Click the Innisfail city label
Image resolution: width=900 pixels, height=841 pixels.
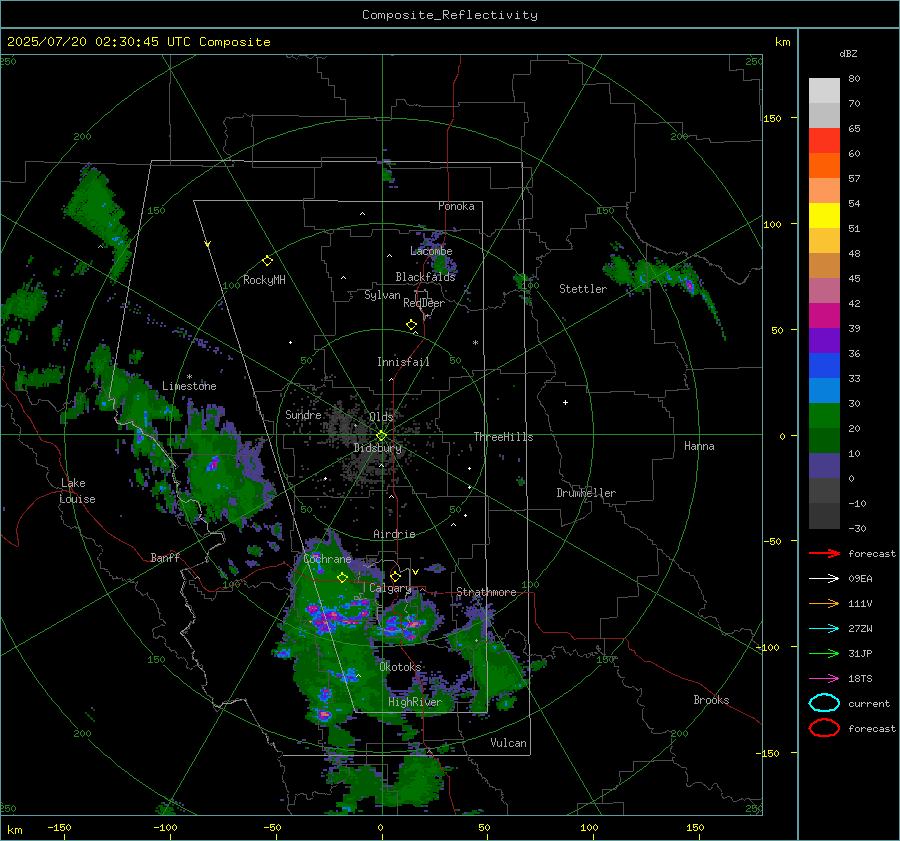click(x=403, y=362)
